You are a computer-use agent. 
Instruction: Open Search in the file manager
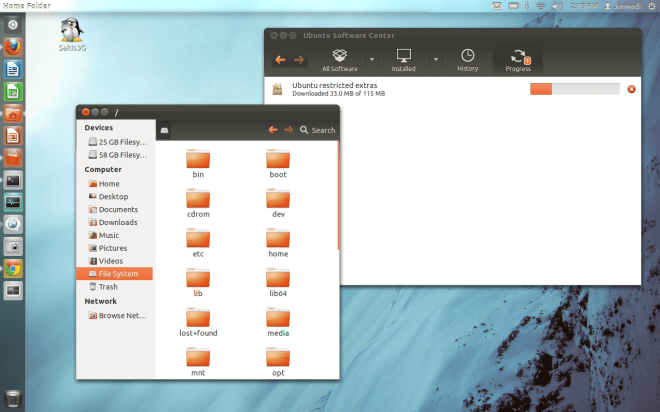click(318, 130)
